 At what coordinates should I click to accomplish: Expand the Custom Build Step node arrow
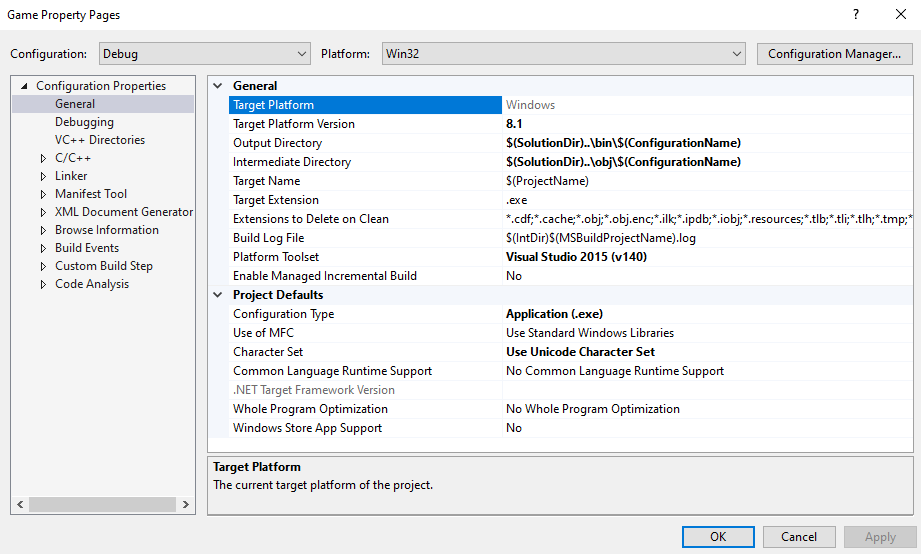(43, 266)
